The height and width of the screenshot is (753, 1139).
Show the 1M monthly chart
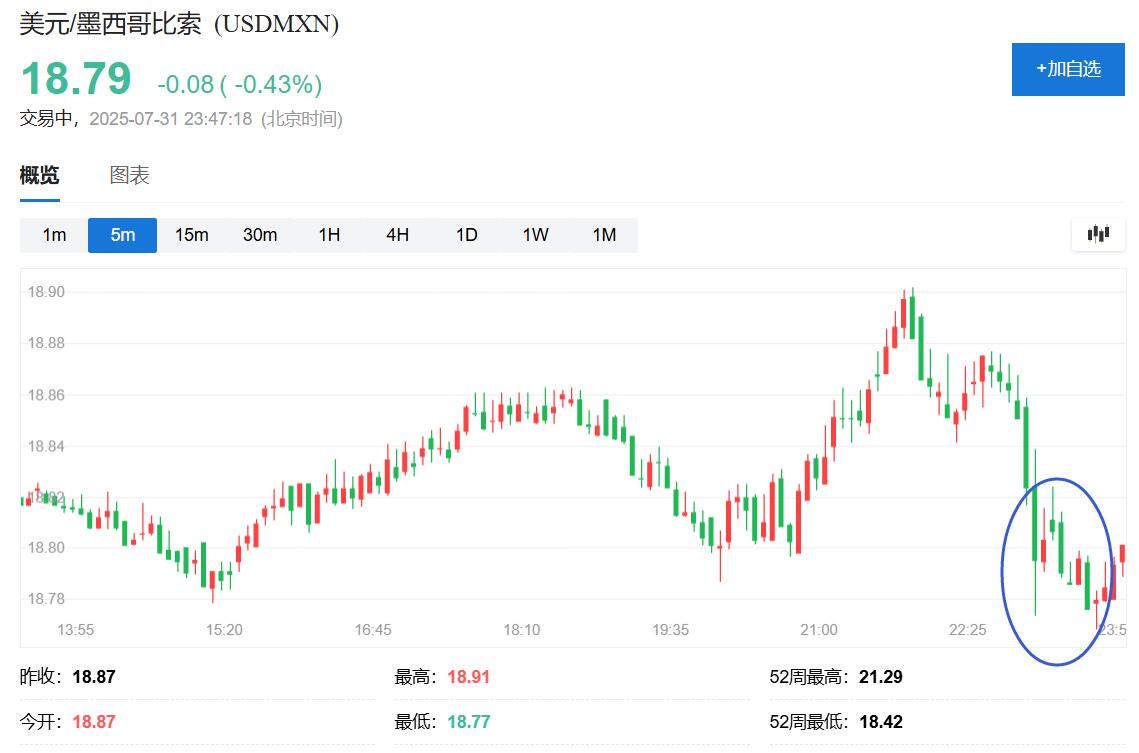click(x=604, y=235)
